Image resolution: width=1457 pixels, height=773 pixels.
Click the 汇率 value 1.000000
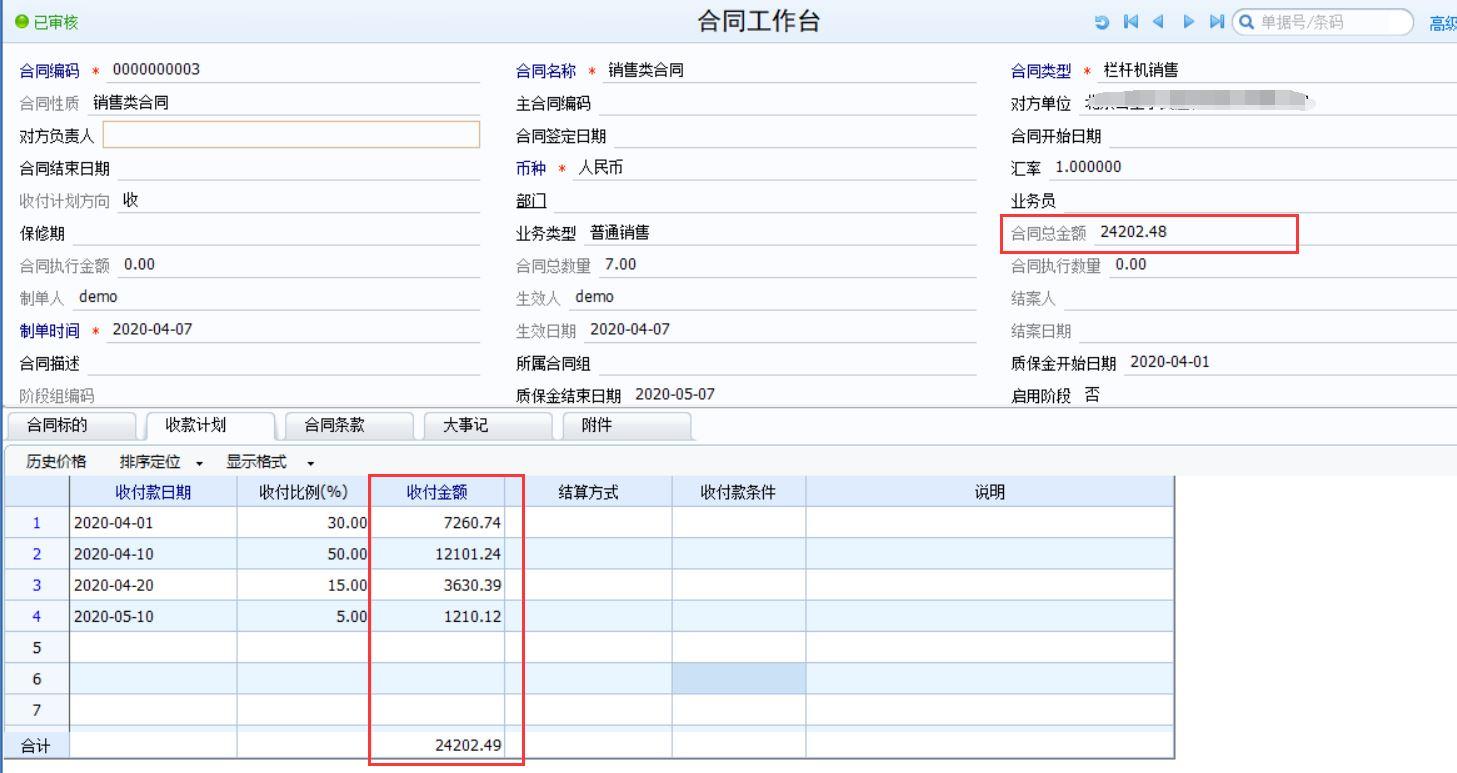pyautogui.click(x=1088, y=167)
